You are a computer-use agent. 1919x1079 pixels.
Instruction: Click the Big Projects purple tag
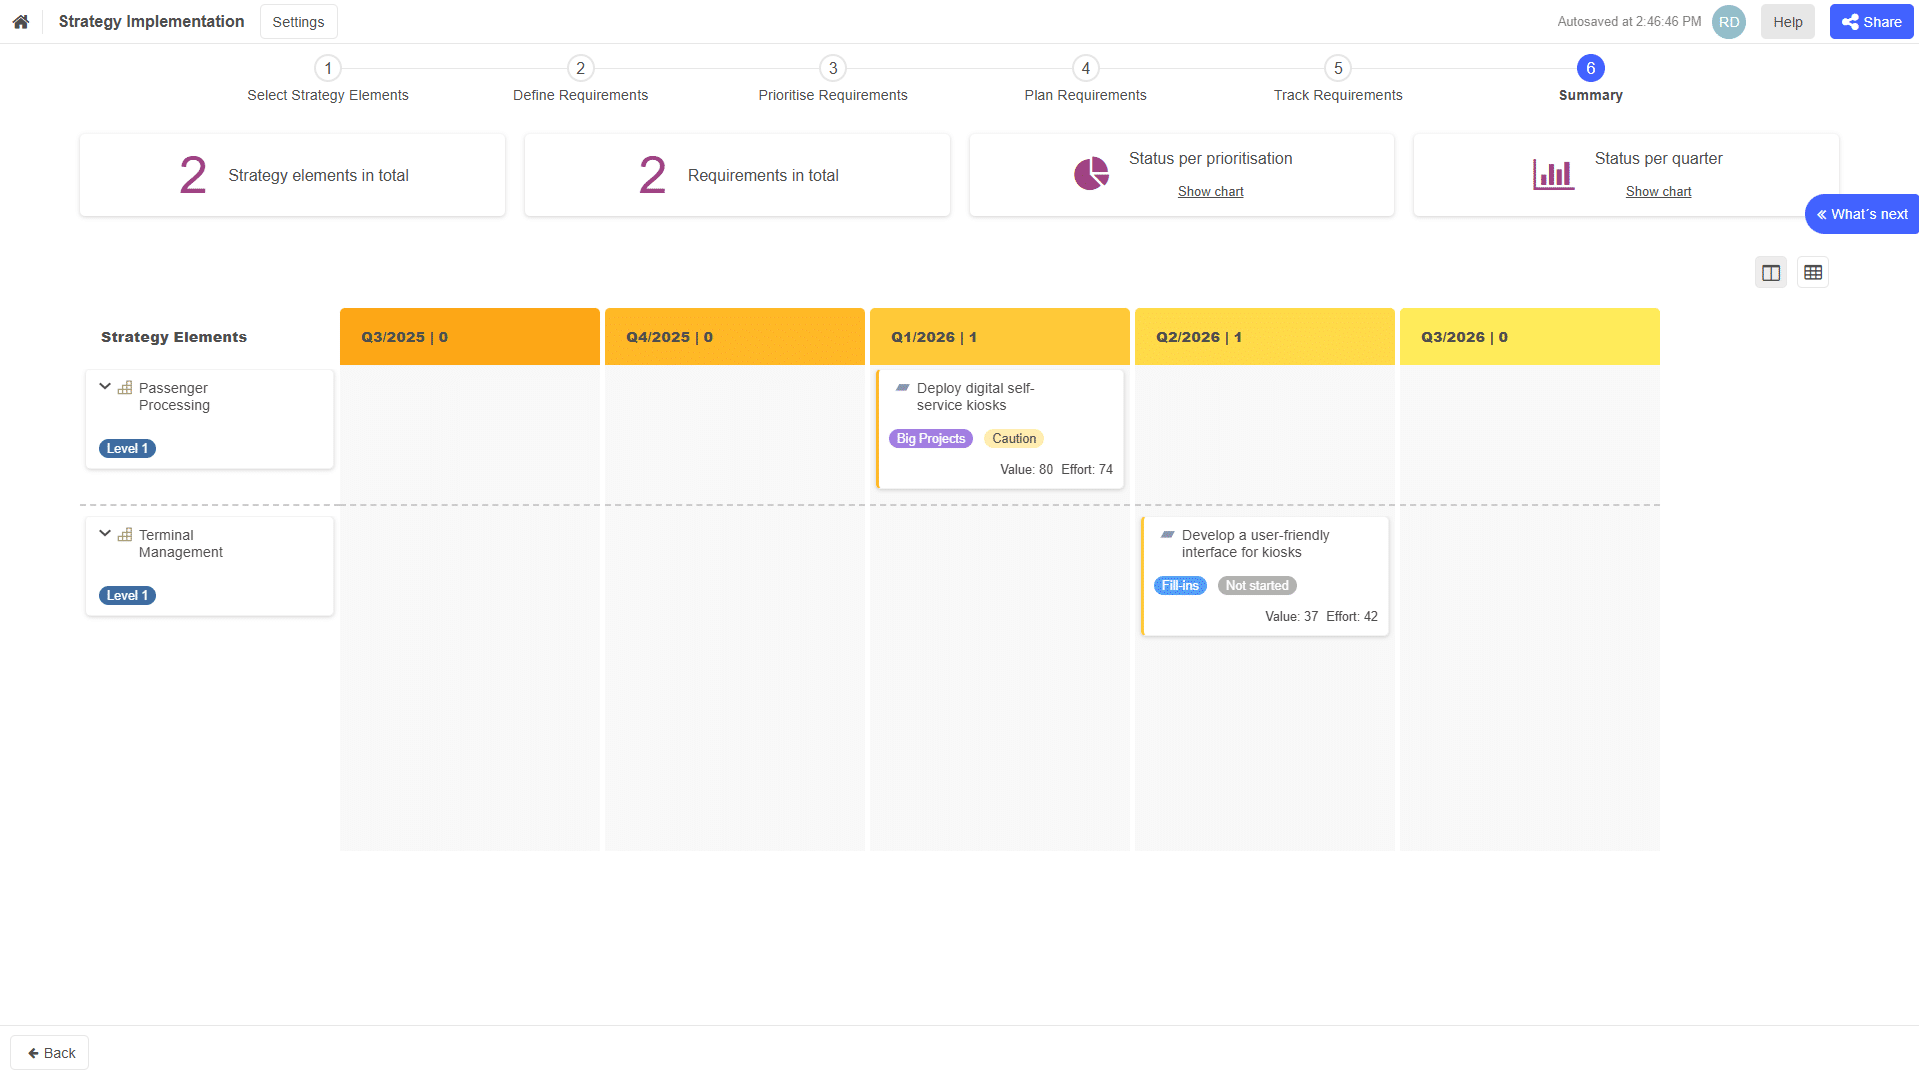point(930,439)
